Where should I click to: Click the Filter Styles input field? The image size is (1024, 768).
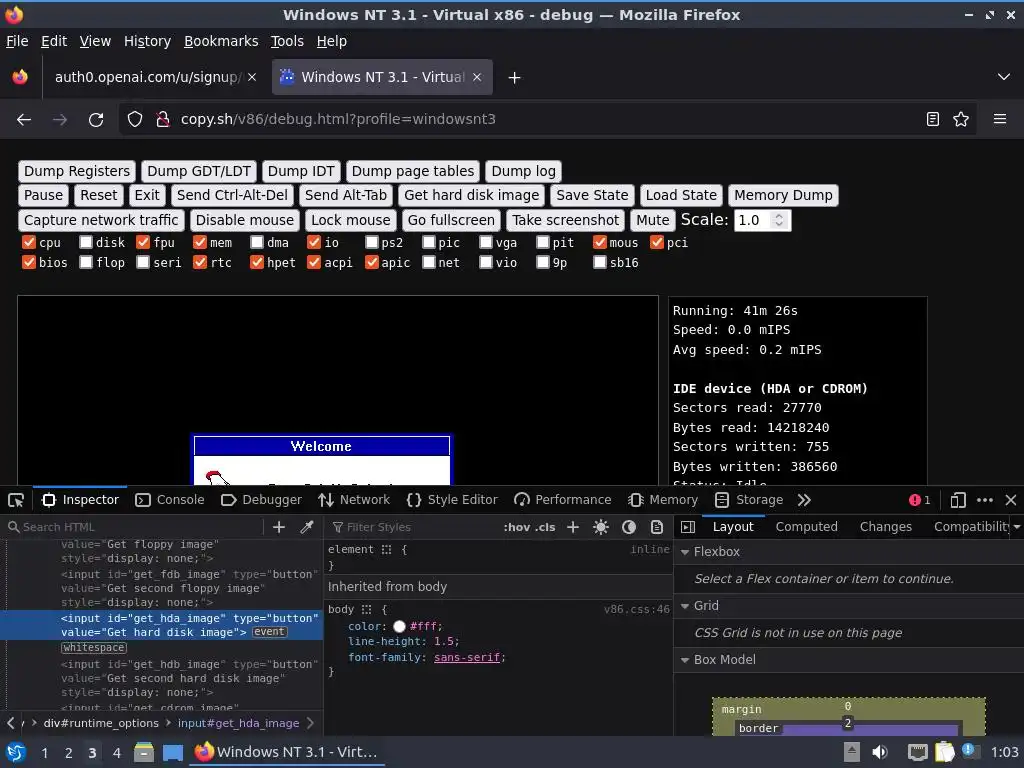(415, 527)
